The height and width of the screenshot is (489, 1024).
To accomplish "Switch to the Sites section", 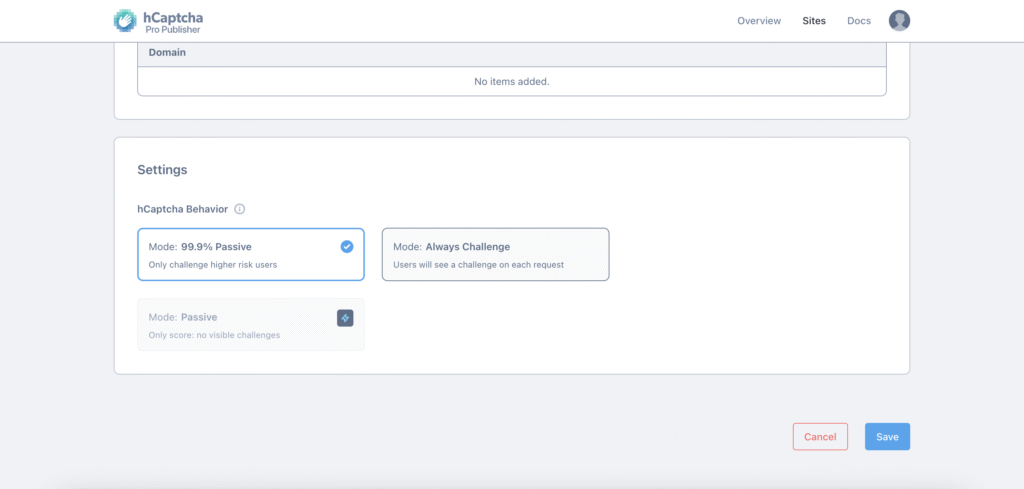I will coord(814,21).
